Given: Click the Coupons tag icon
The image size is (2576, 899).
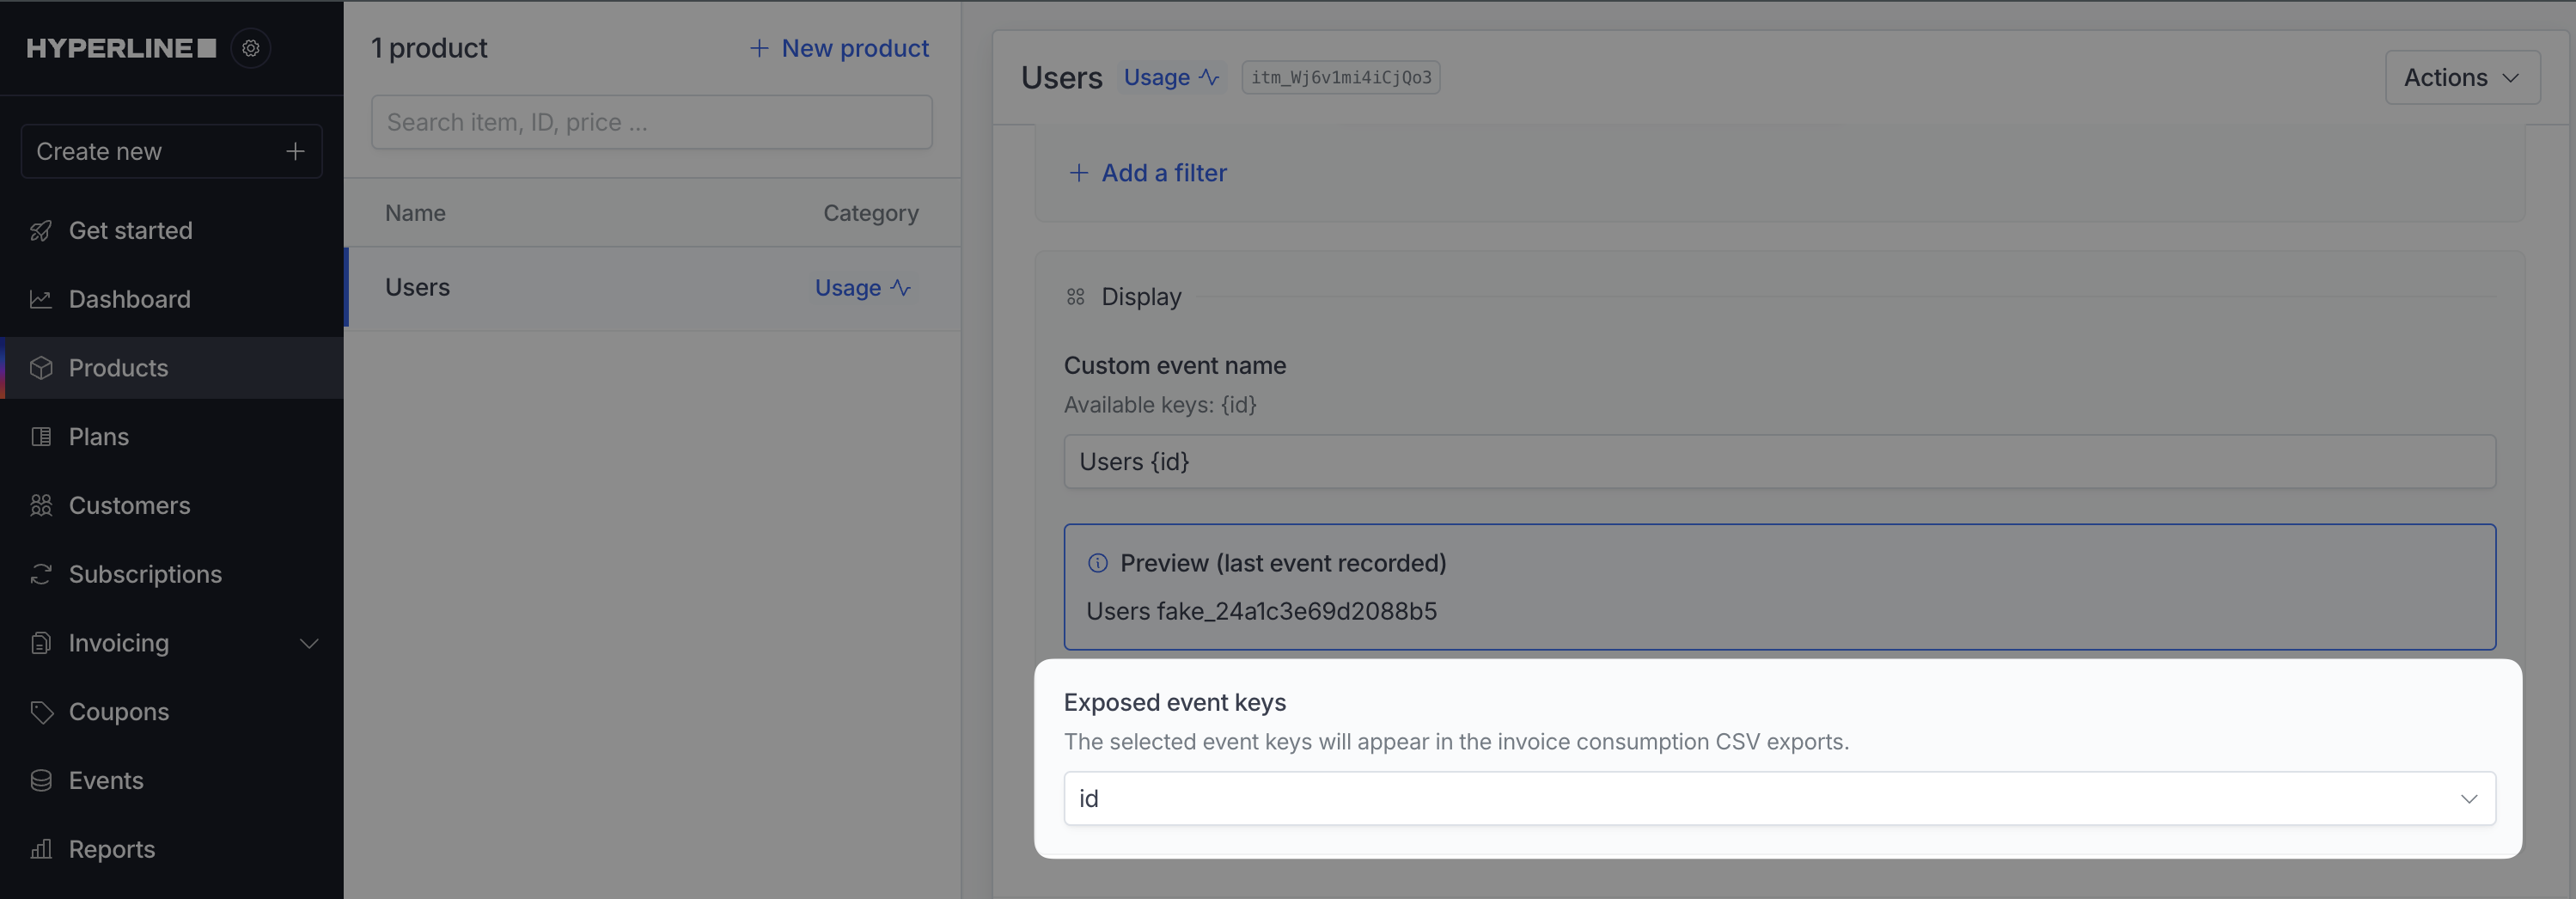Looking at the screenshot, I should pyautogui.click(x=41, y=712).
